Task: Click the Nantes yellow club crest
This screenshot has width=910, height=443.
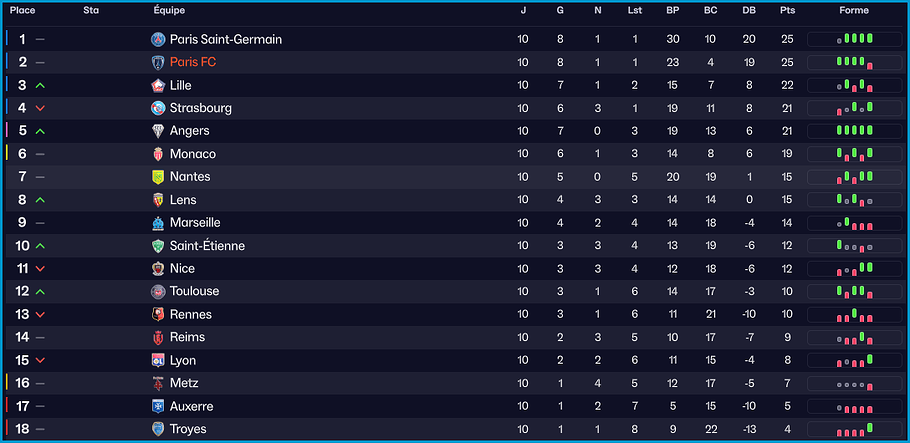Action: (x=158, y=177)
